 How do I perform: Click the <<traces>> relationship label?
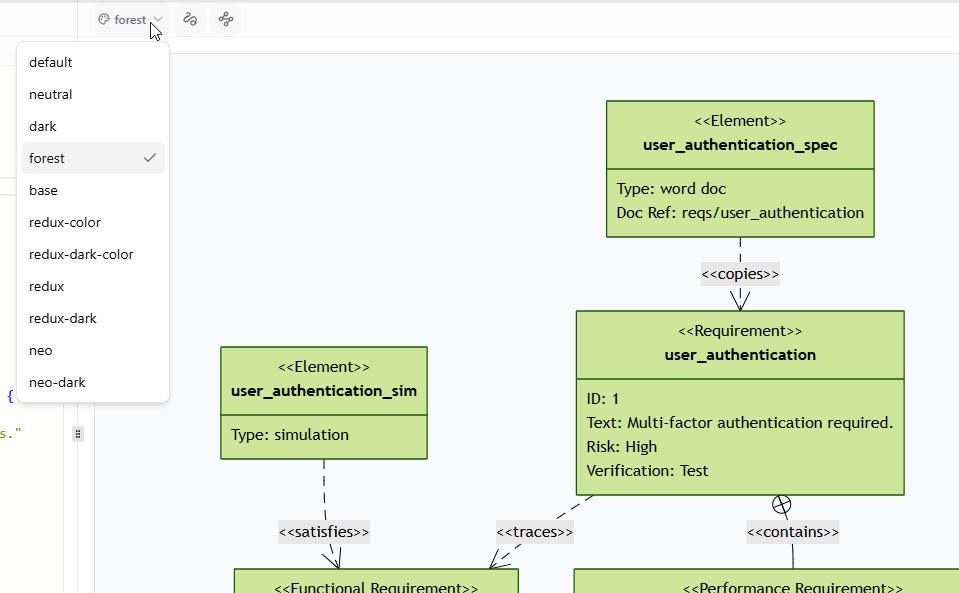click(535, 532)
